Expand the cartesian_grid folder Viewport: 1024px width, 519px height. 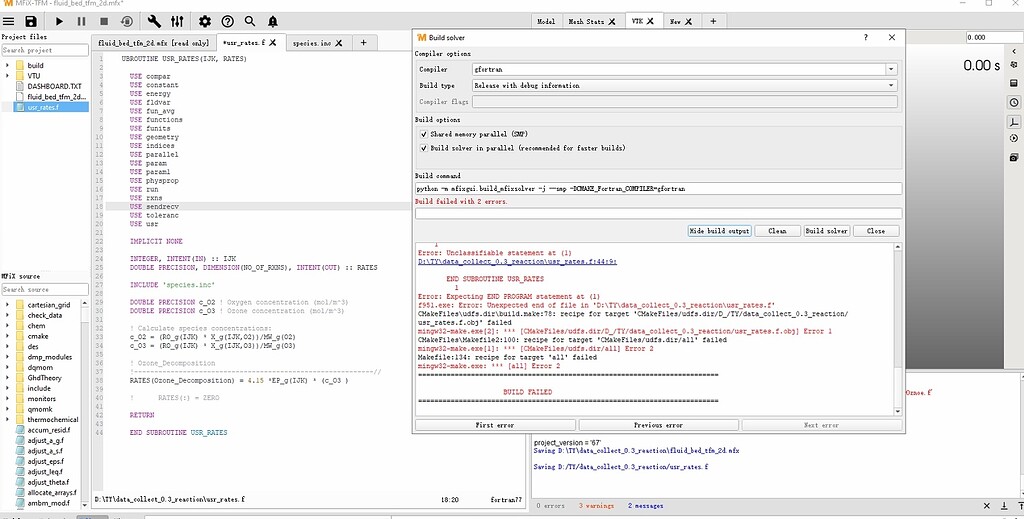[8, 305]
